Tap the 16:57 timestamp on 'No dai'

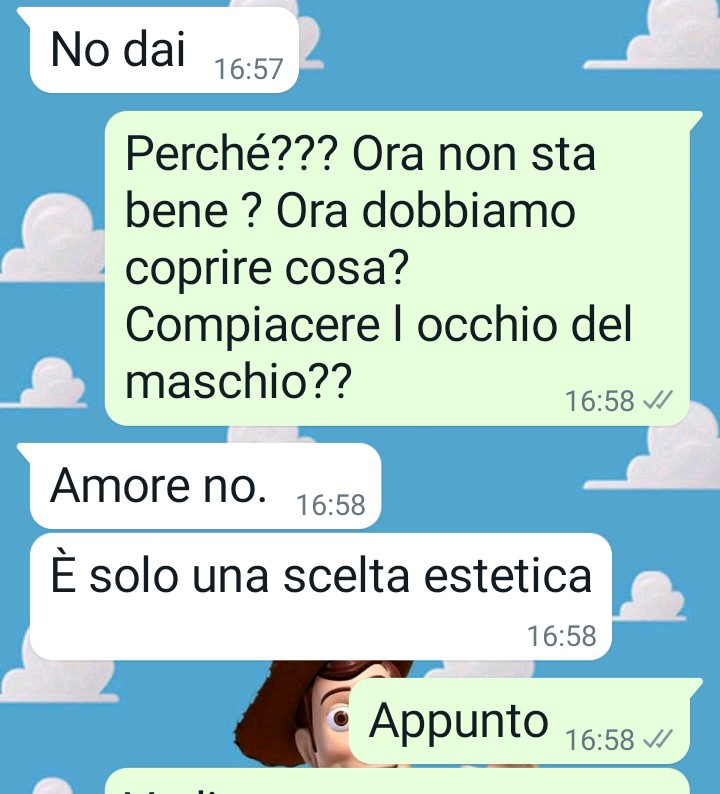248,69
